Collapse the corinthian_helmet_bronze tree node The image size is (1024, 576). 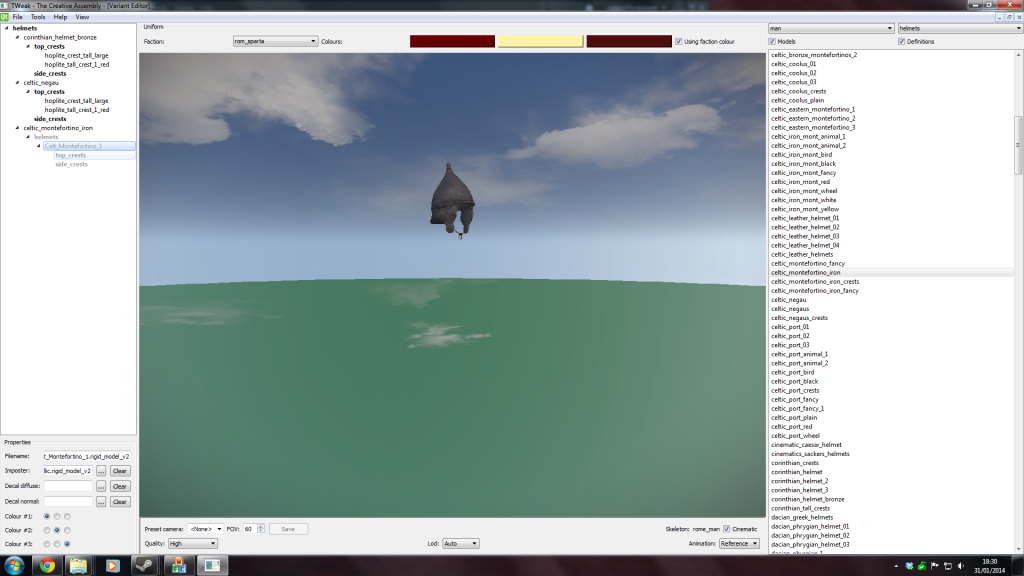click(17, 37)
